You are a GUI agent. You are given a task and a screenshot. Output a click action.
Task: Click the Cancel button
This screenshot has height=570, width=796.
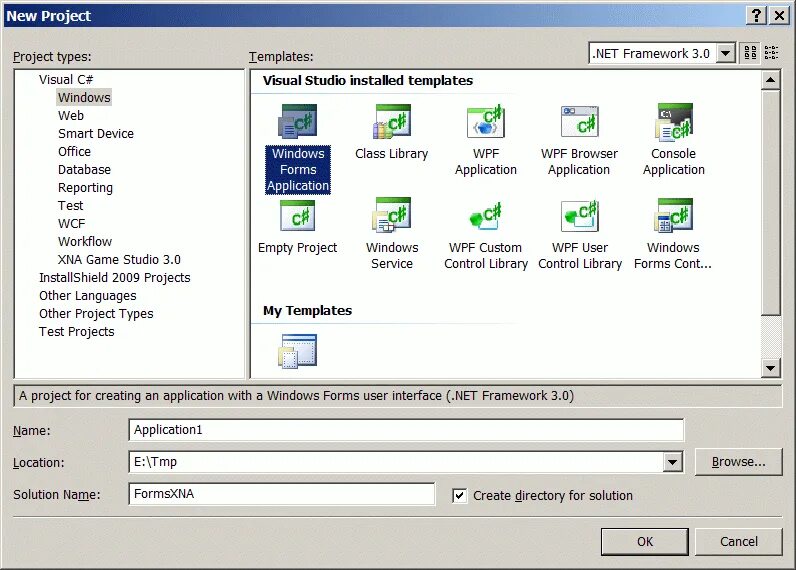tap(739, 542)
